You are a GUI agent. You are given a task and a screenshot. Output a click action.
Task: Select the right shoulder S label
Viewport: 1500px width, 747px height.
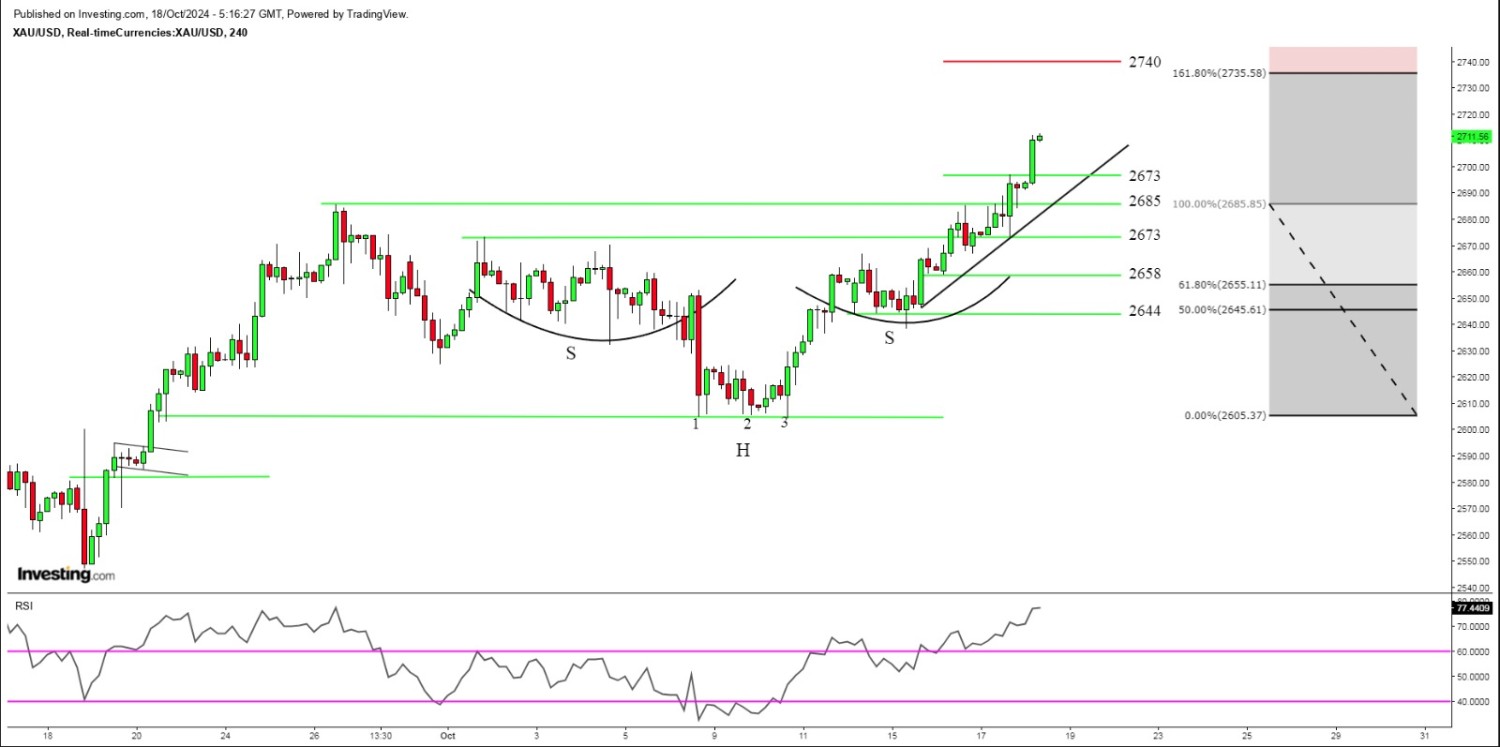(889, 339)
